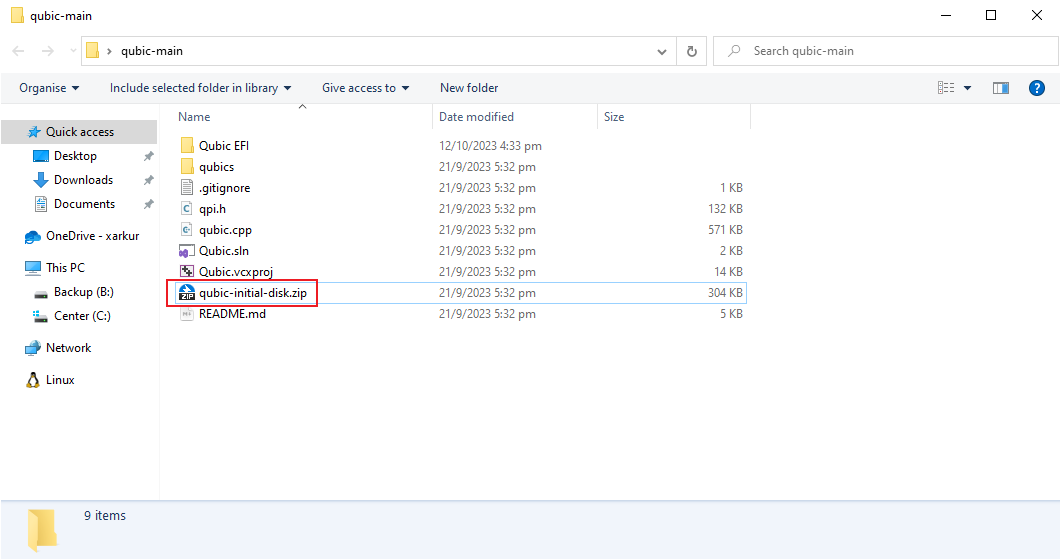Change view layout icon
This screenshot has height=560, width=1061.
point(946,88)
